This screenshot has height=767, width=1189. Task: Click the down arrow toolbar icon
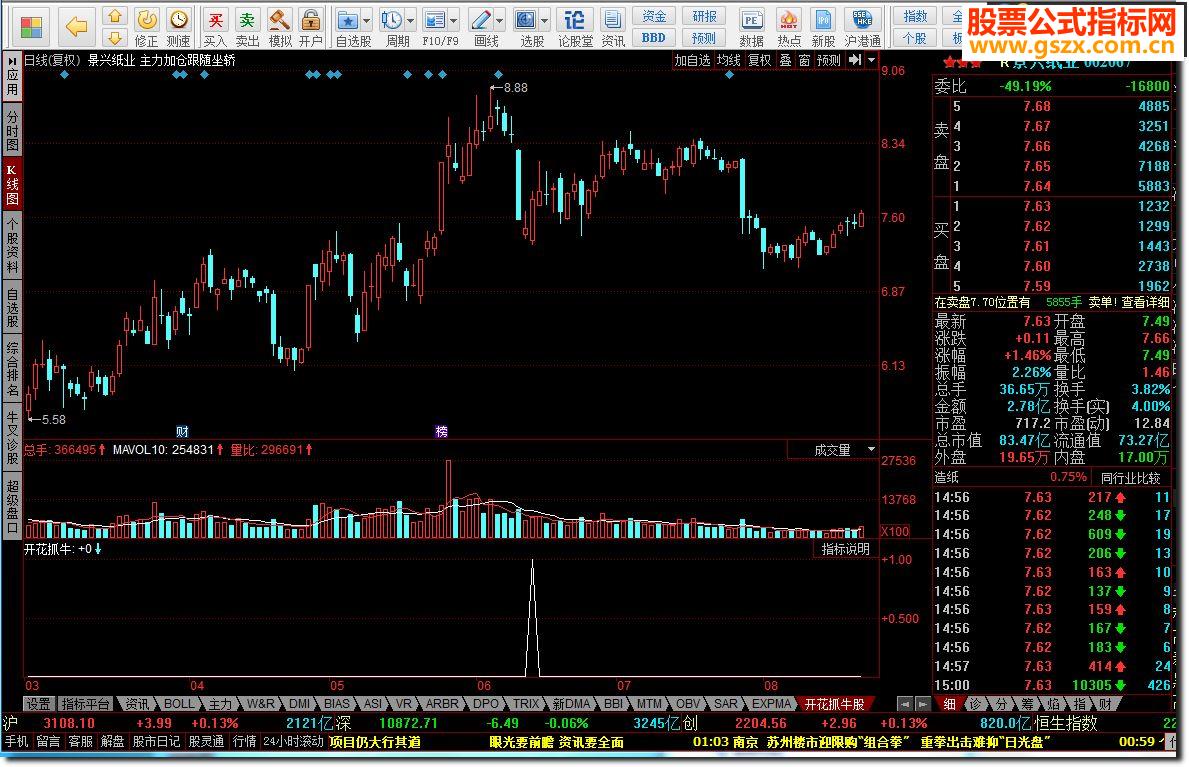[114, 36]
